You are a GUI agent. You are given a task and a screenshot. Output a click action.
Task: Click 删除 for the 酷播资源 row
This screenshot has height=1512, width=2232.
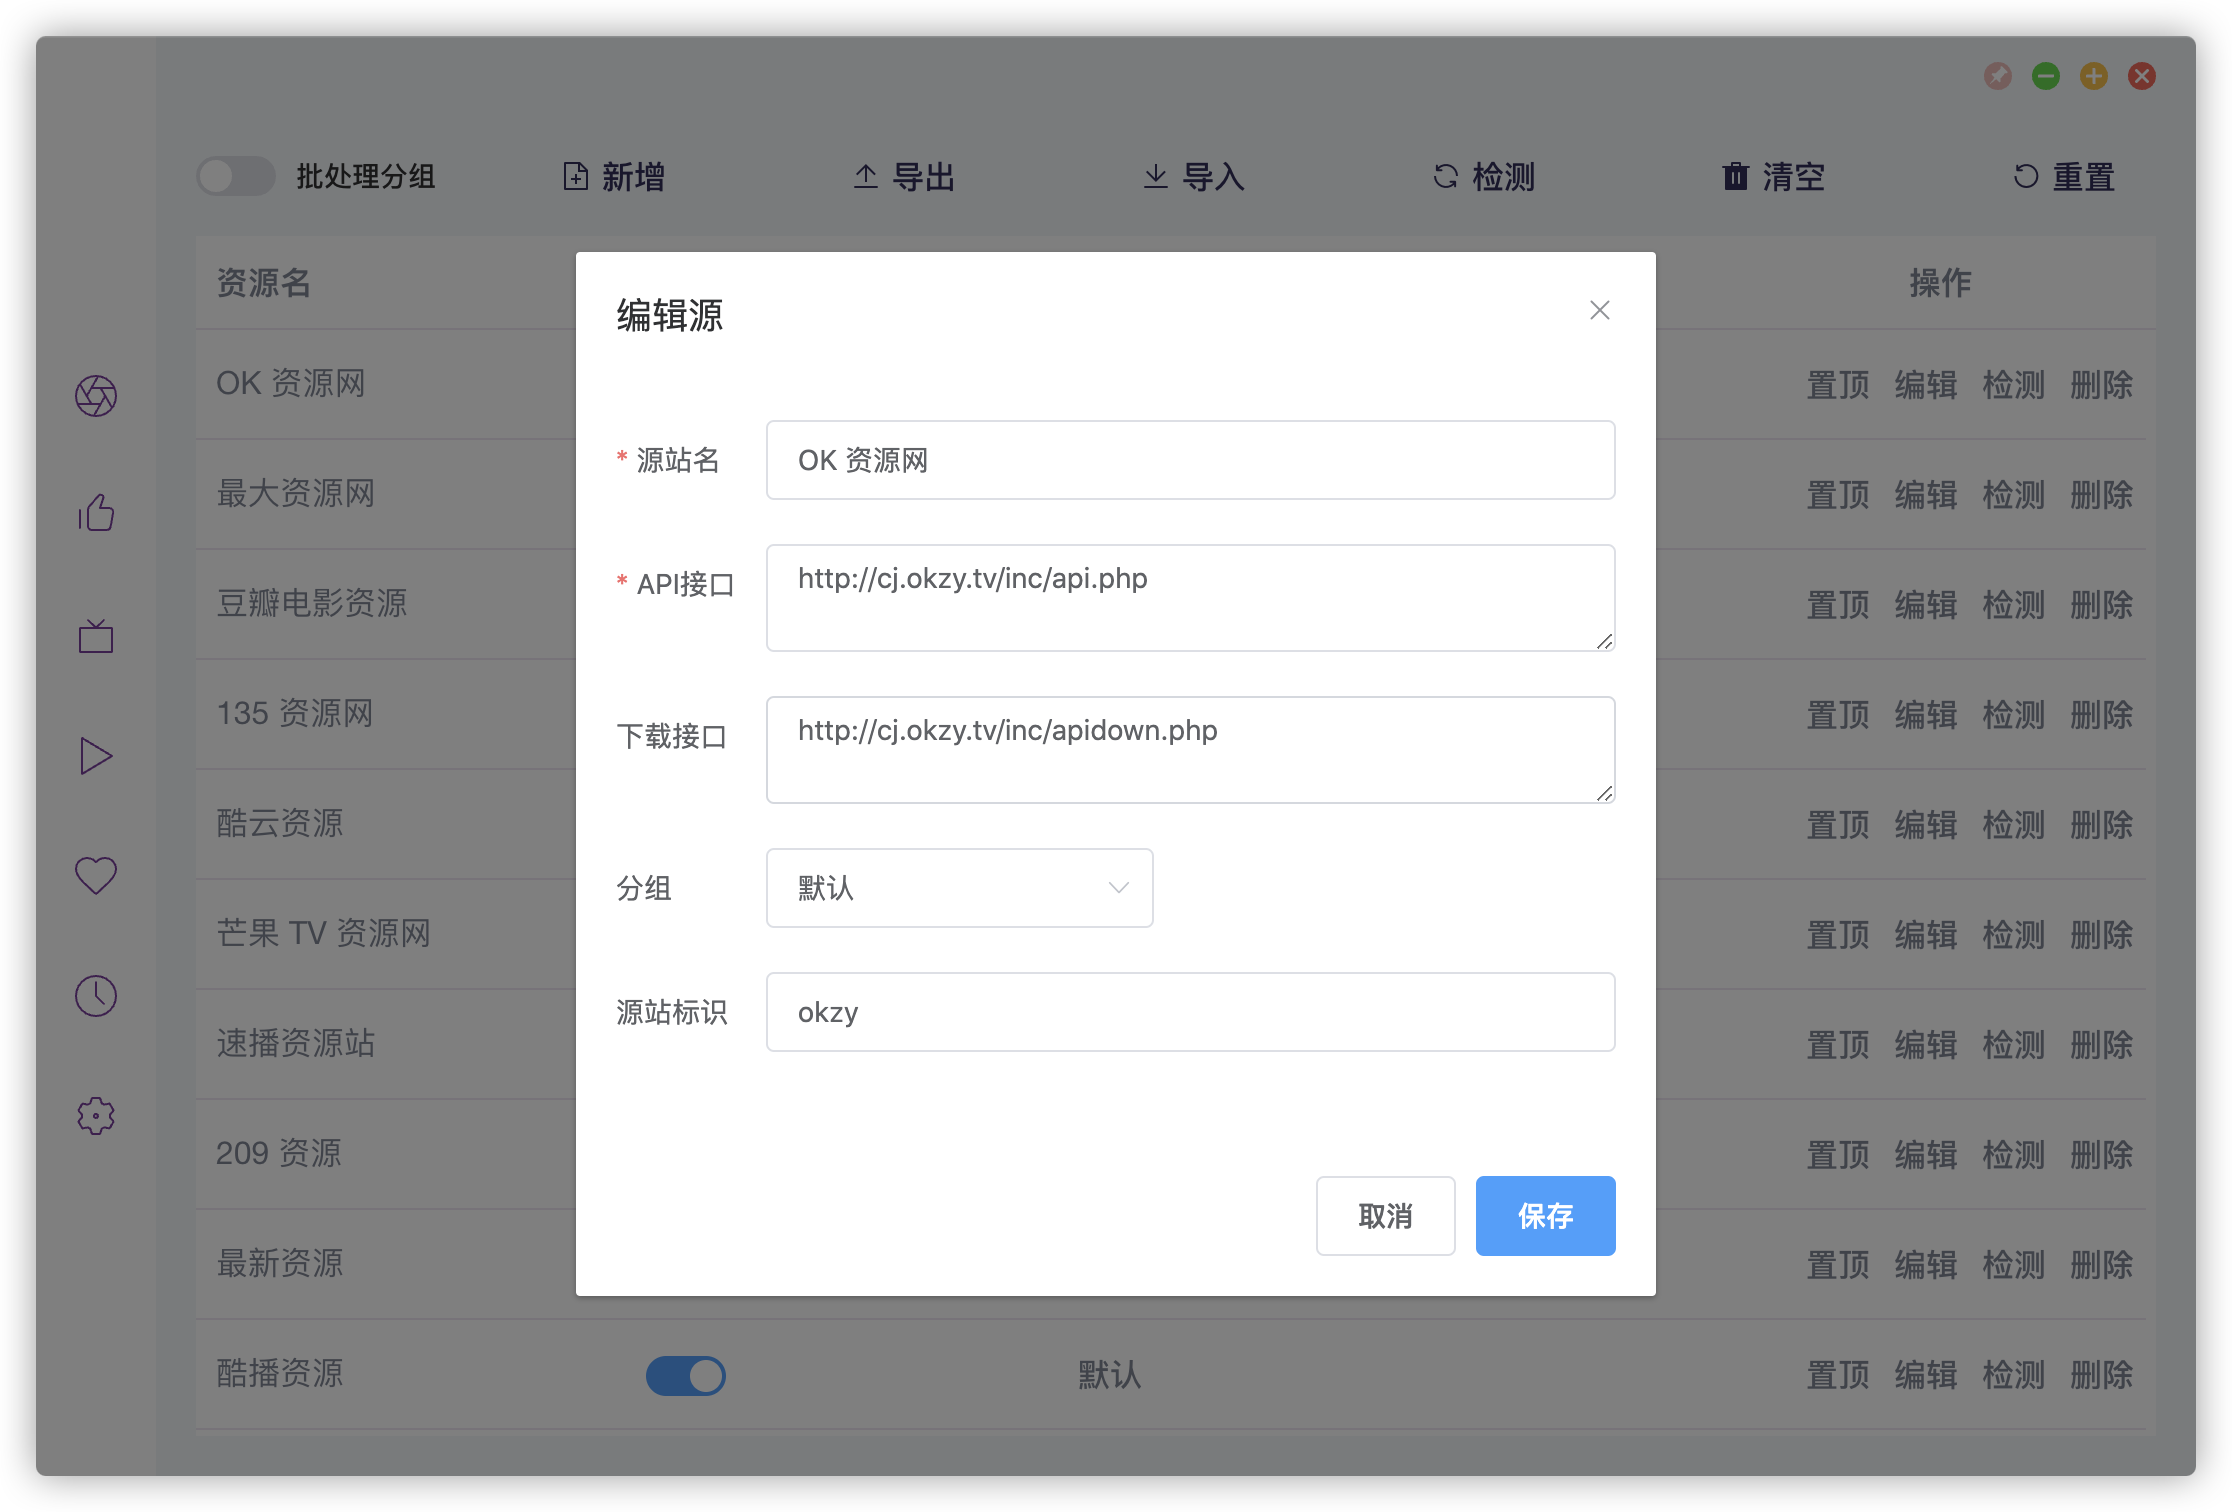2102,1375
